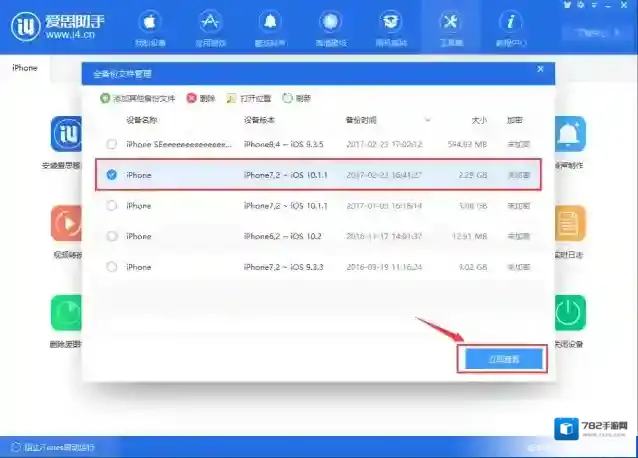The height and width of the screenshot is (458, 638).
Task: Click the green add other backup file icon
Action: tap(105, 98)
